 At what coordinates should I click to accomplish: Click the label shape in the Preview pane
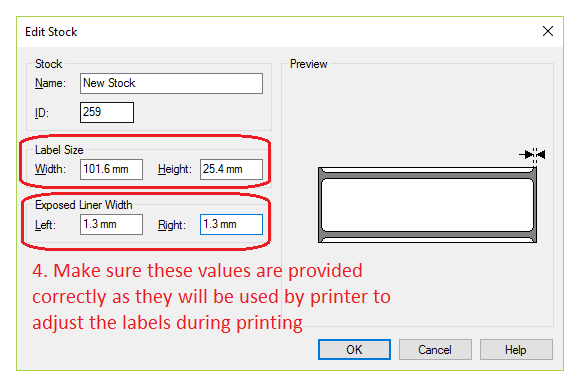[x=427, y=205]
